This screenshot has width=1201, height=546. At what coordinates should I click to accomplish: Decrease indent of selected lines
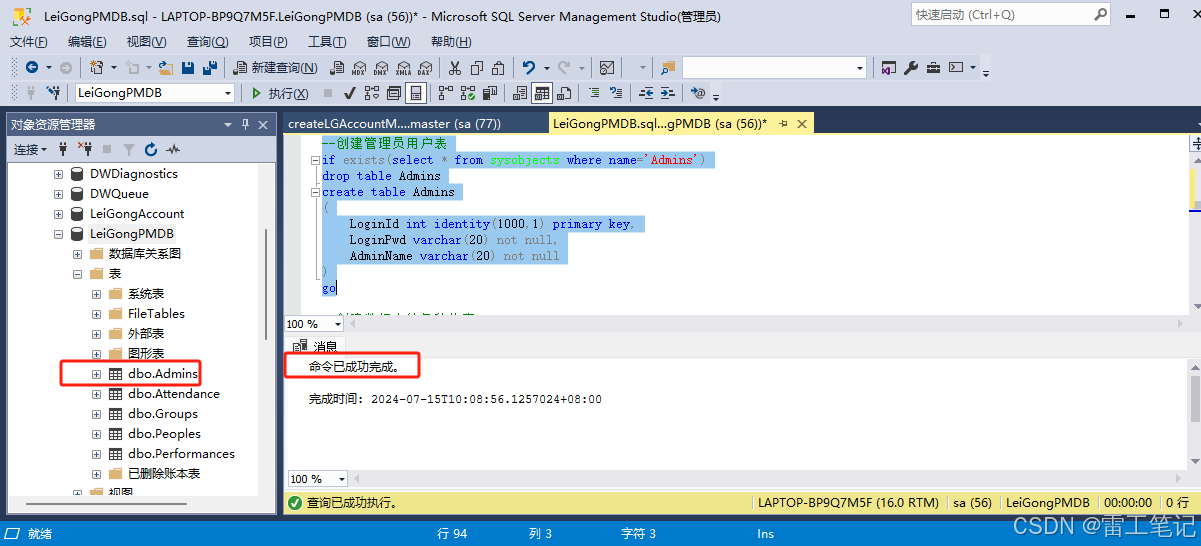(646, 93)
